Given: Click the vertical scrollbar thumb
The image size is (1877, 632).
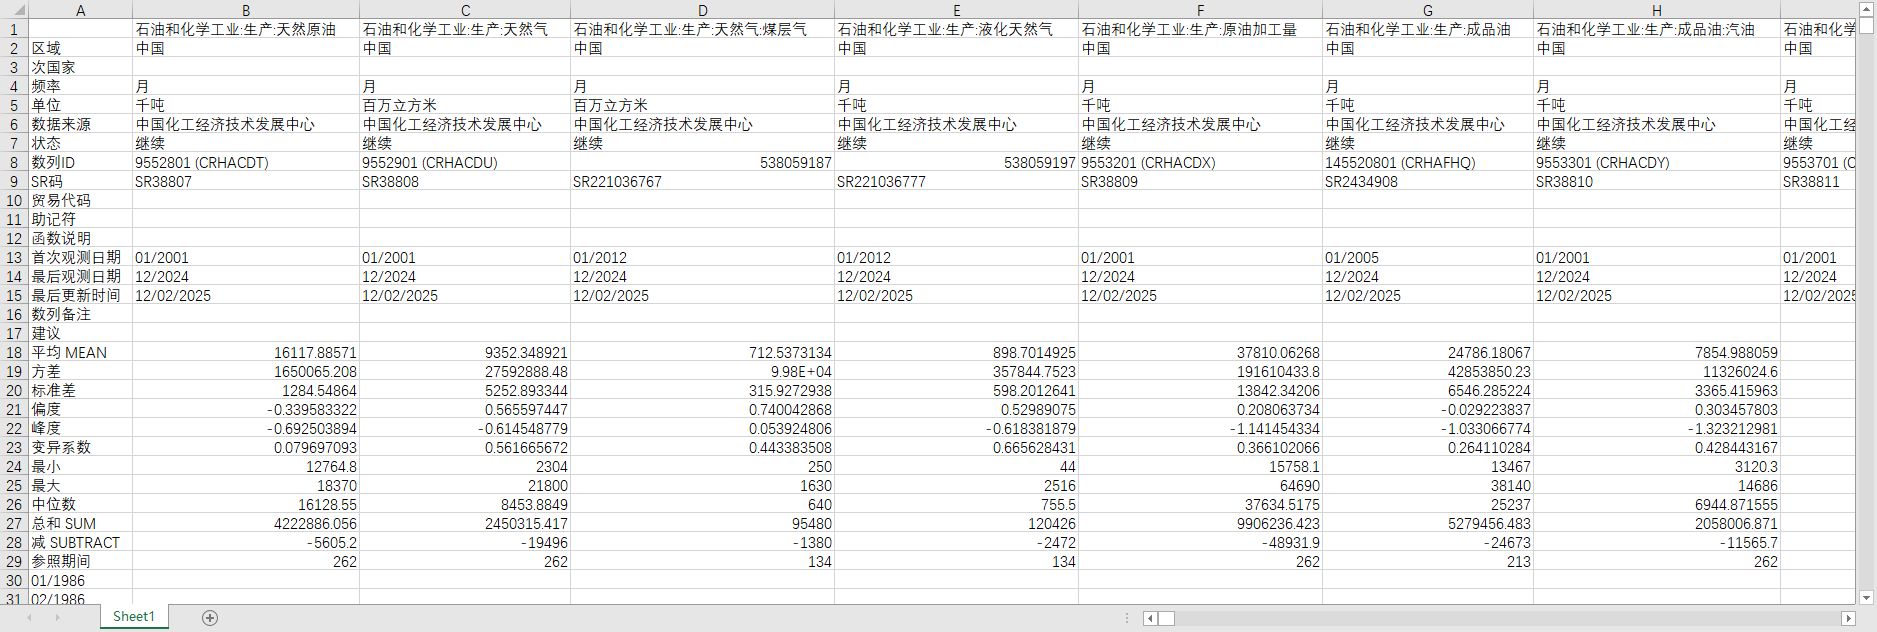Looking at the screenshot, I should [x=1866, y=27].
